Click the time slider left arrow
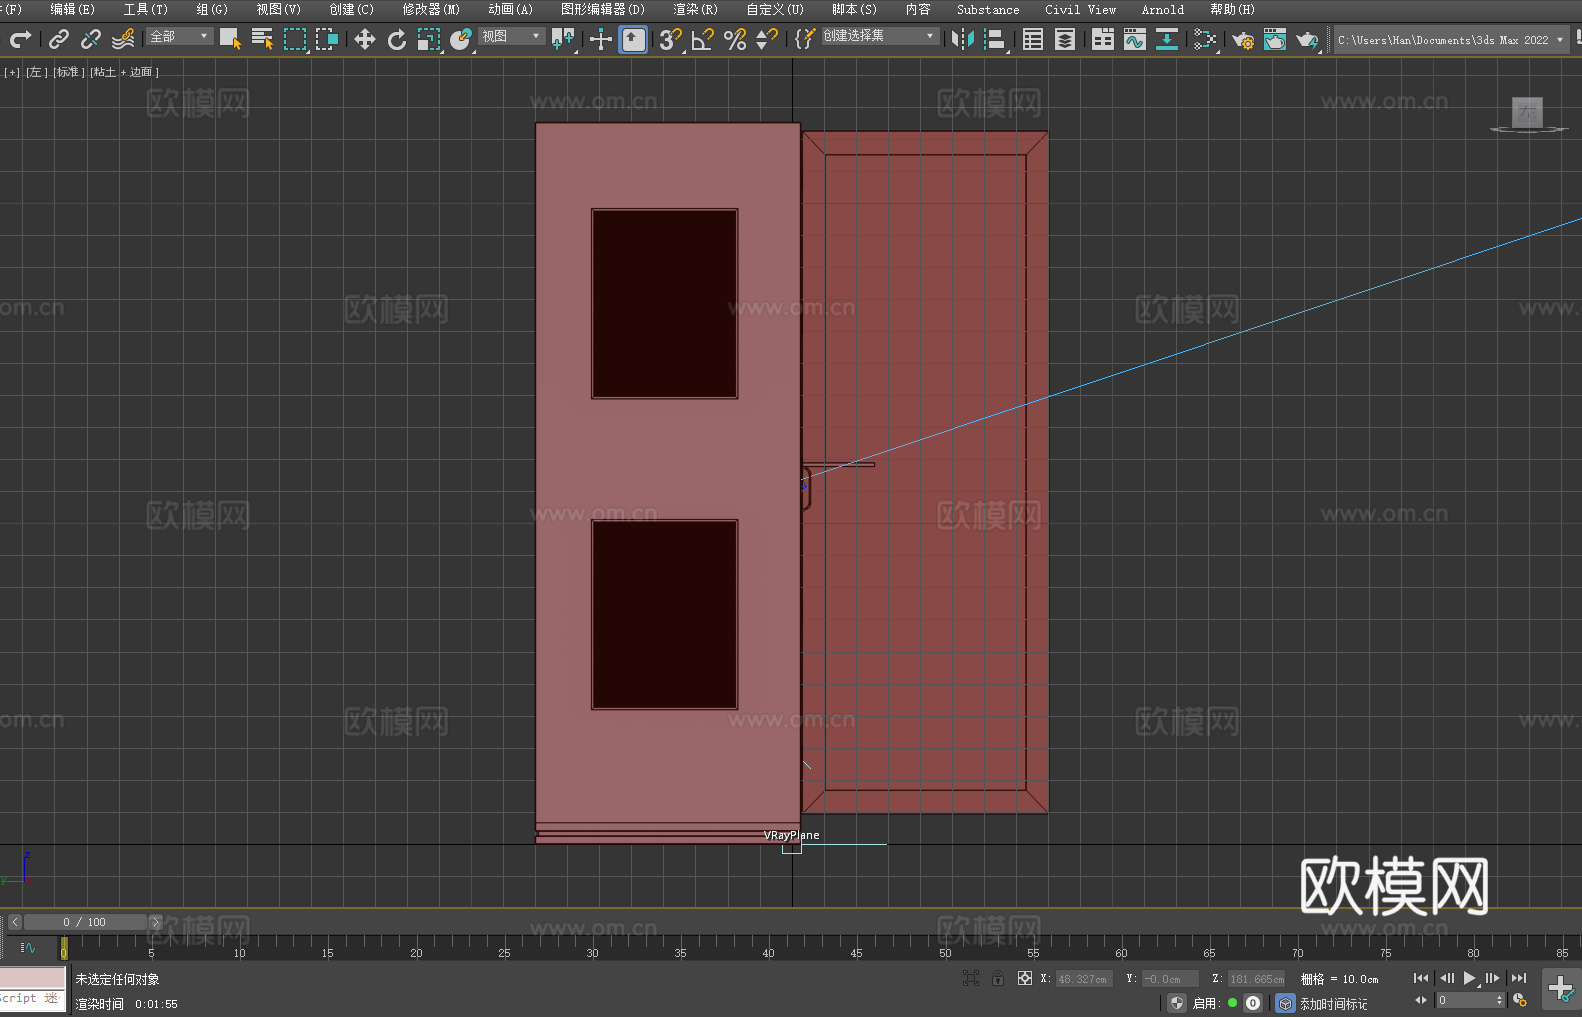The width and height of the screenshot is (1582, 1017). [14, 922]
